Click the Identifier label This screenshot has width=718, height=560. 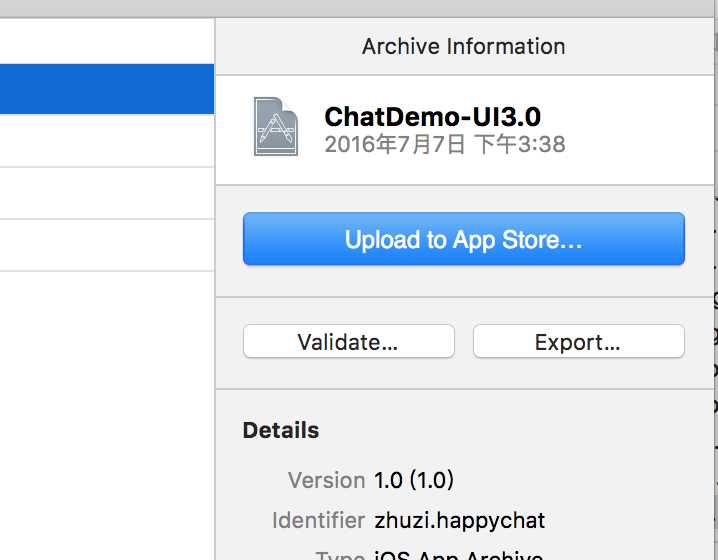click(x=318, y=520)
